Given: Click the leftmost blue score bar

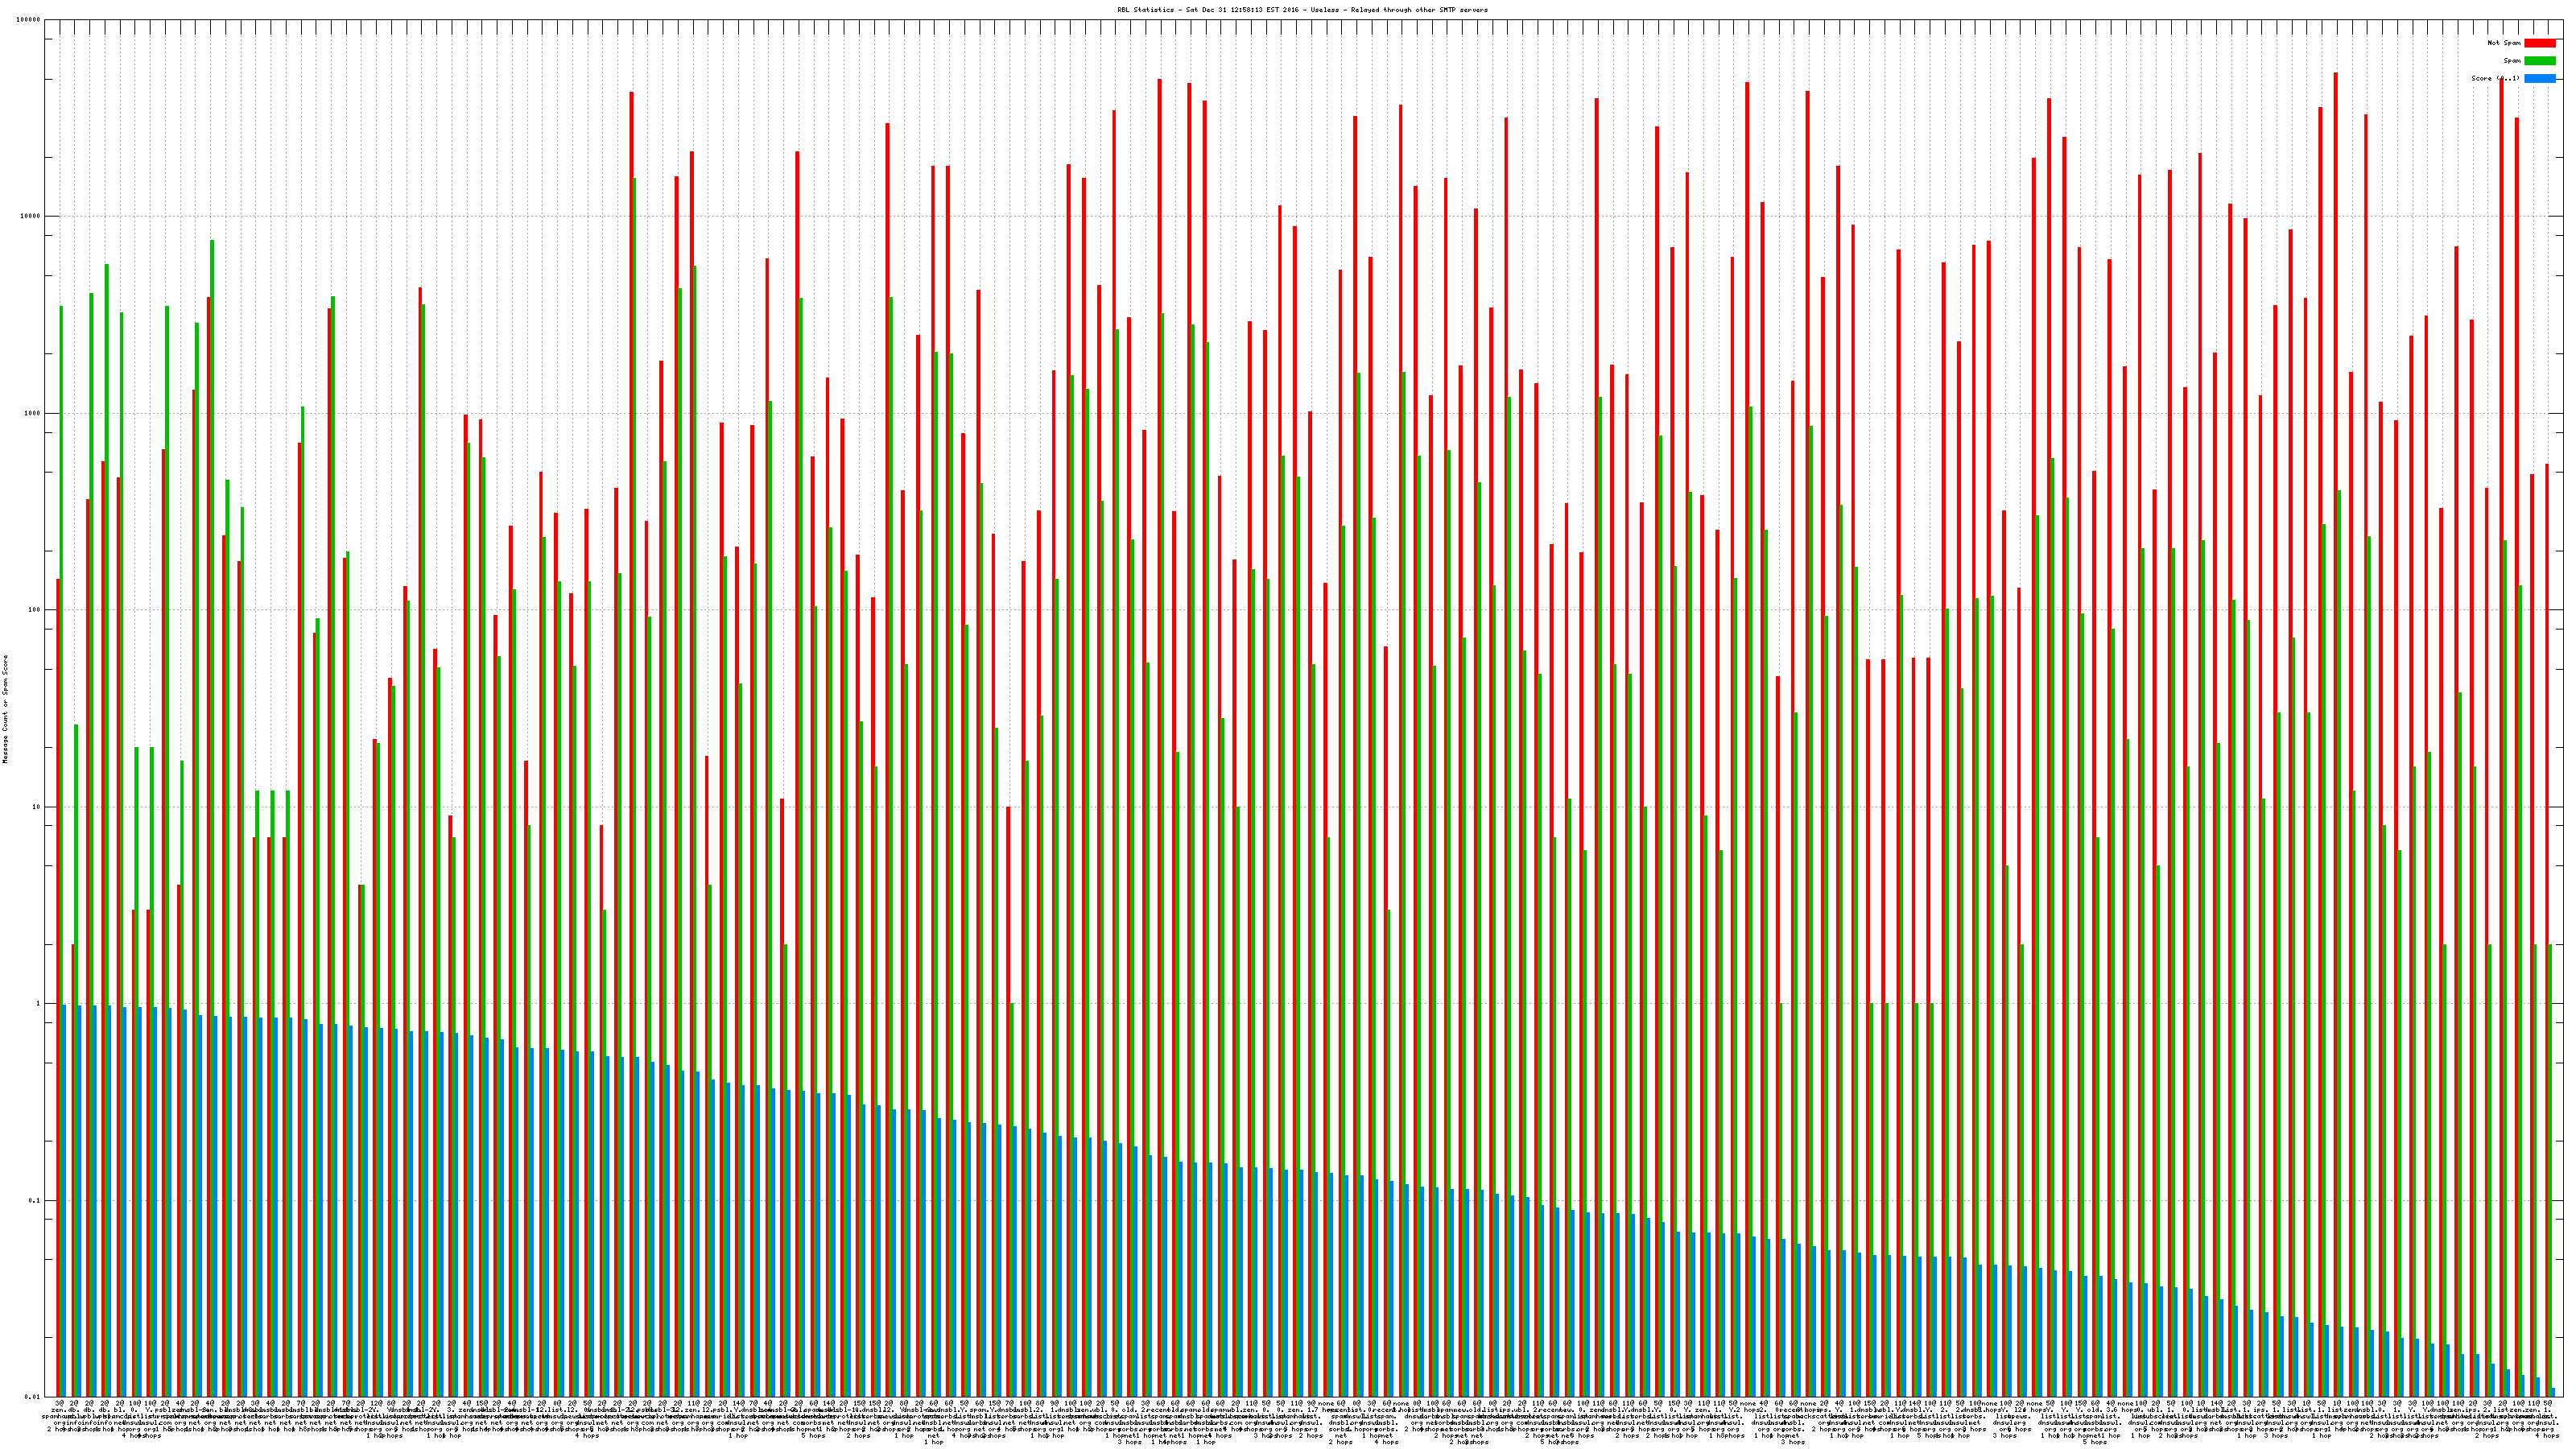Looking at the screenshot, I should 64,1200.
